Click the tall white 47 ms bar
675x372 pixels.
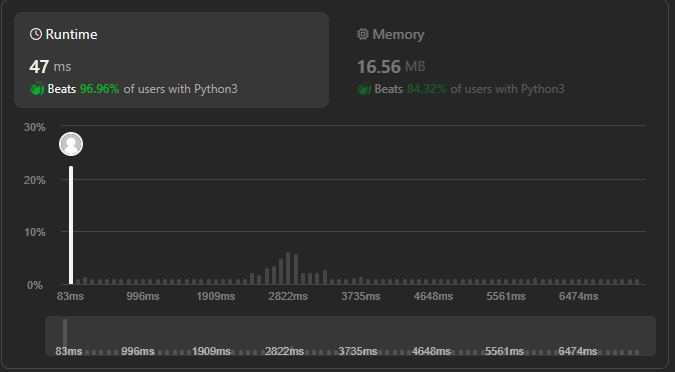point(71,225)
